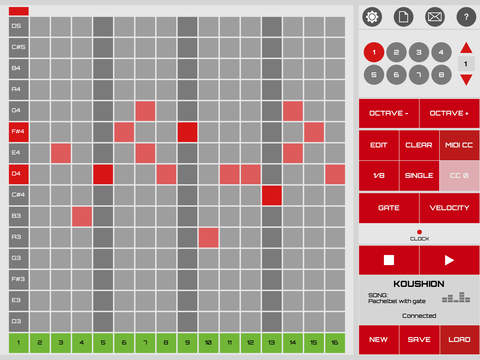Click the A3 note label

coord(18,237)
